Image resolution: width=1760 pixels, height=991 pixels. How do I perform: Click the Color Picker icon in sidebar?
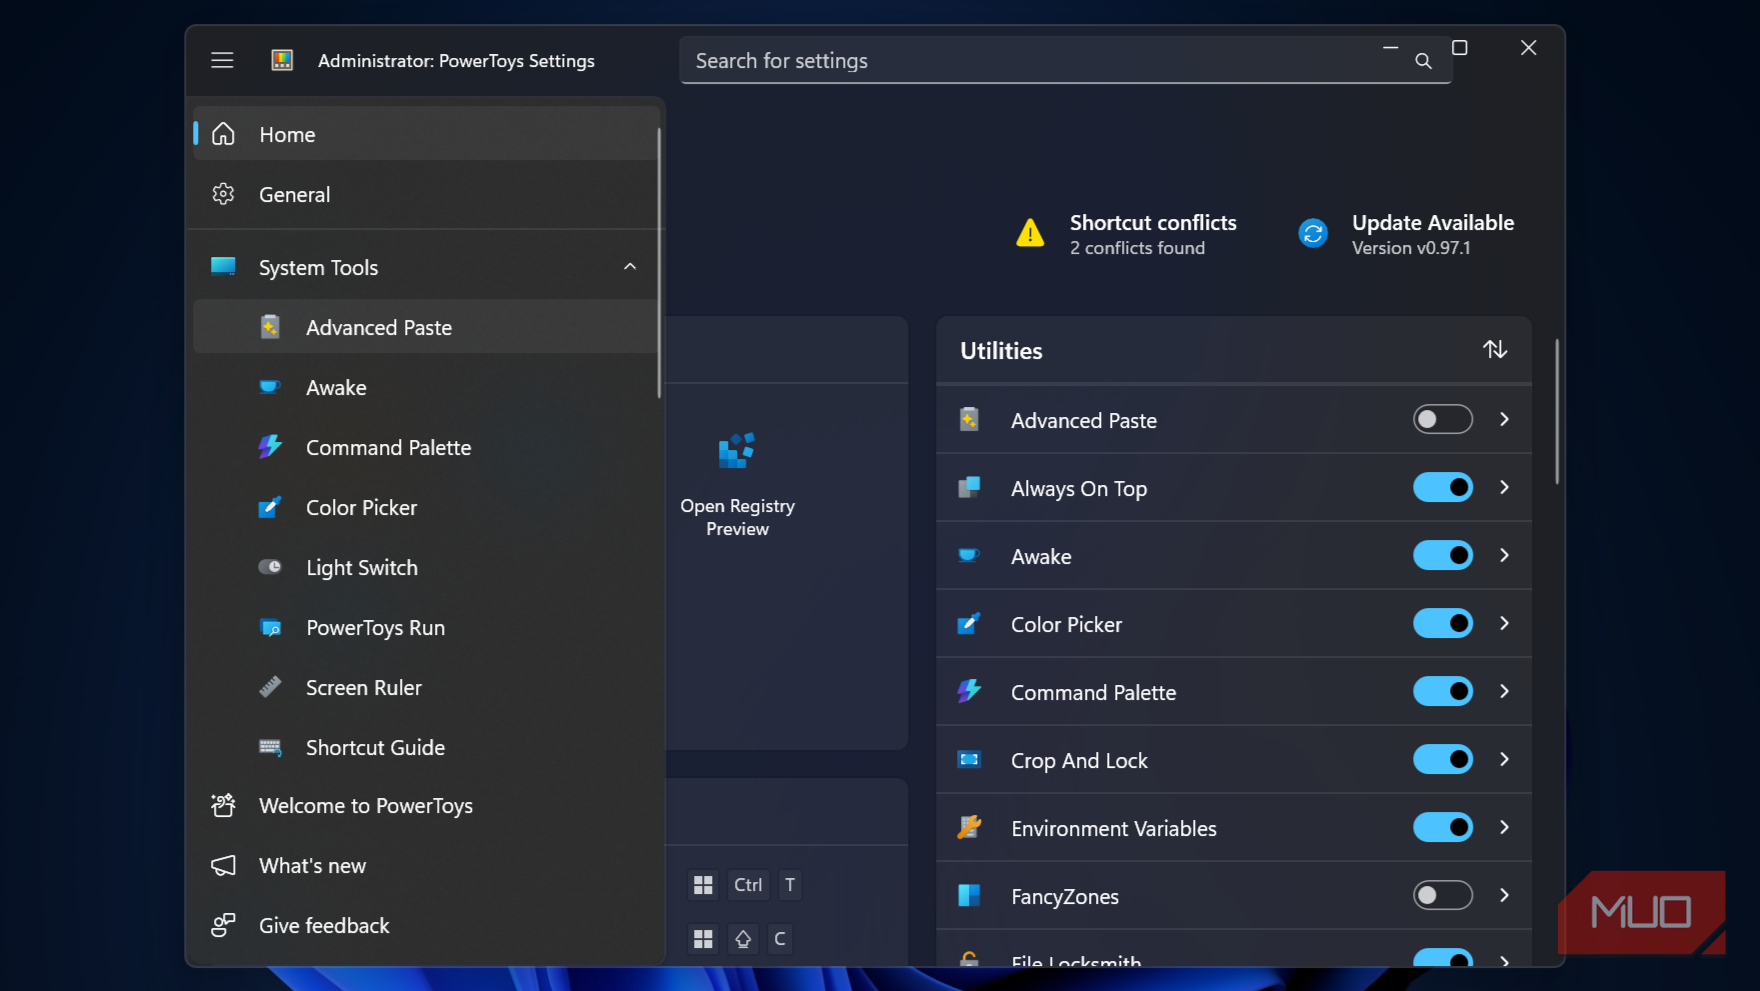coord(270,507)
